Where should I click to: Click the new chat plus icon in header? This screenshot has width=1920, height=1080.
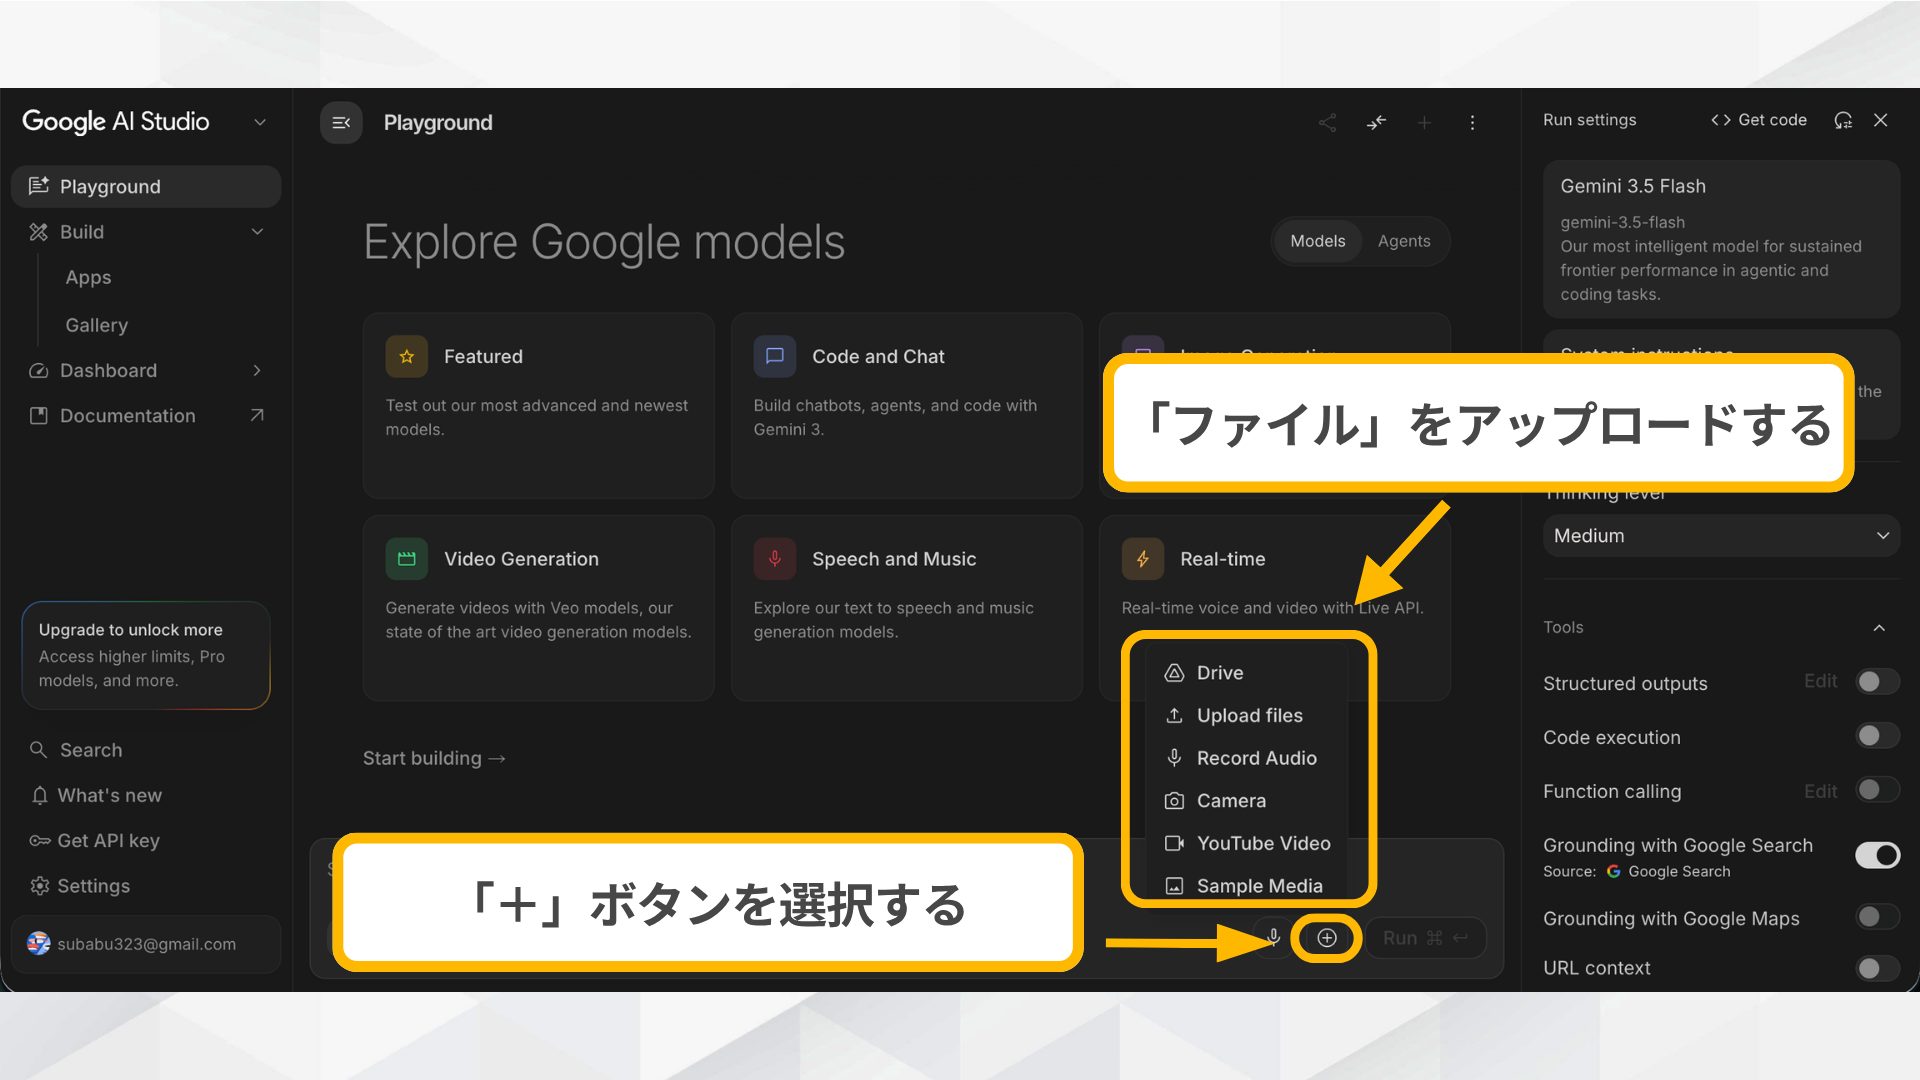coord(1424,123)
